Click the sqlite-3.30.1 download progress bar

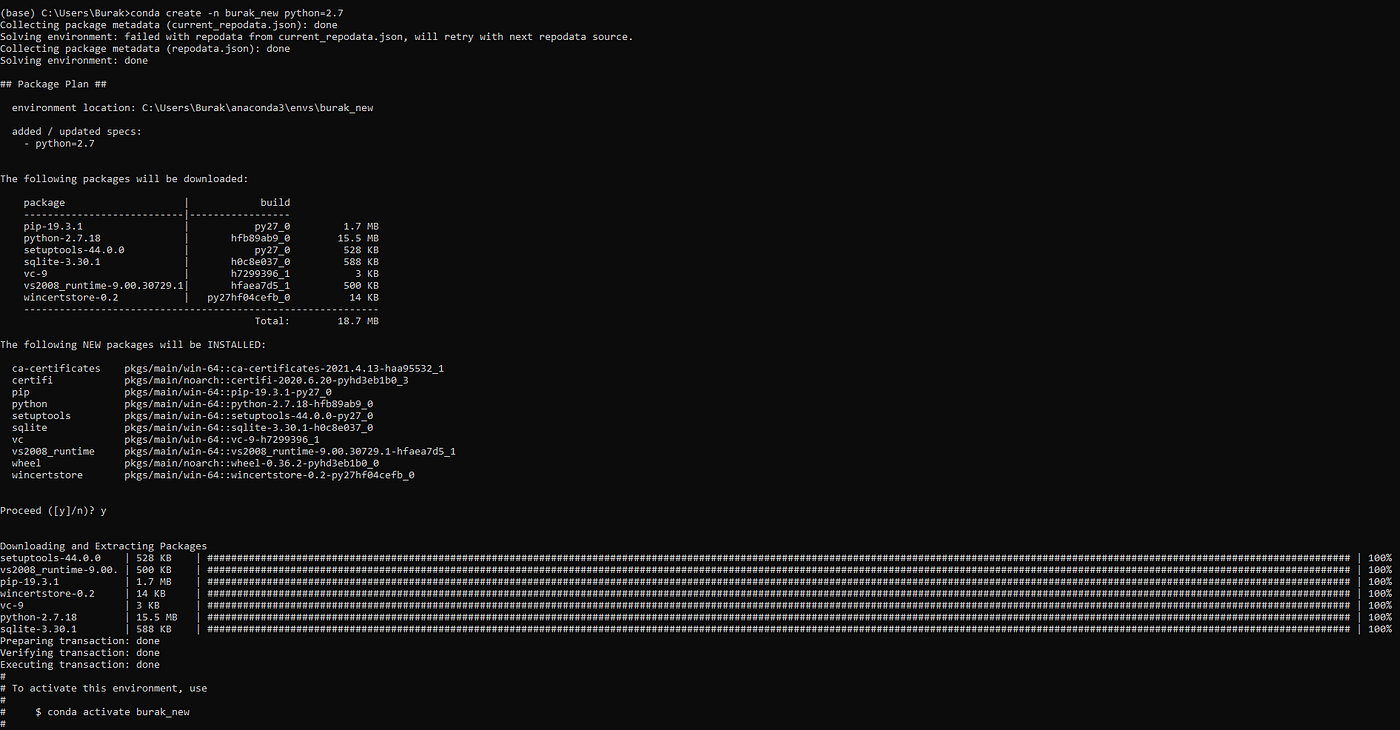(x=779, y=630)
